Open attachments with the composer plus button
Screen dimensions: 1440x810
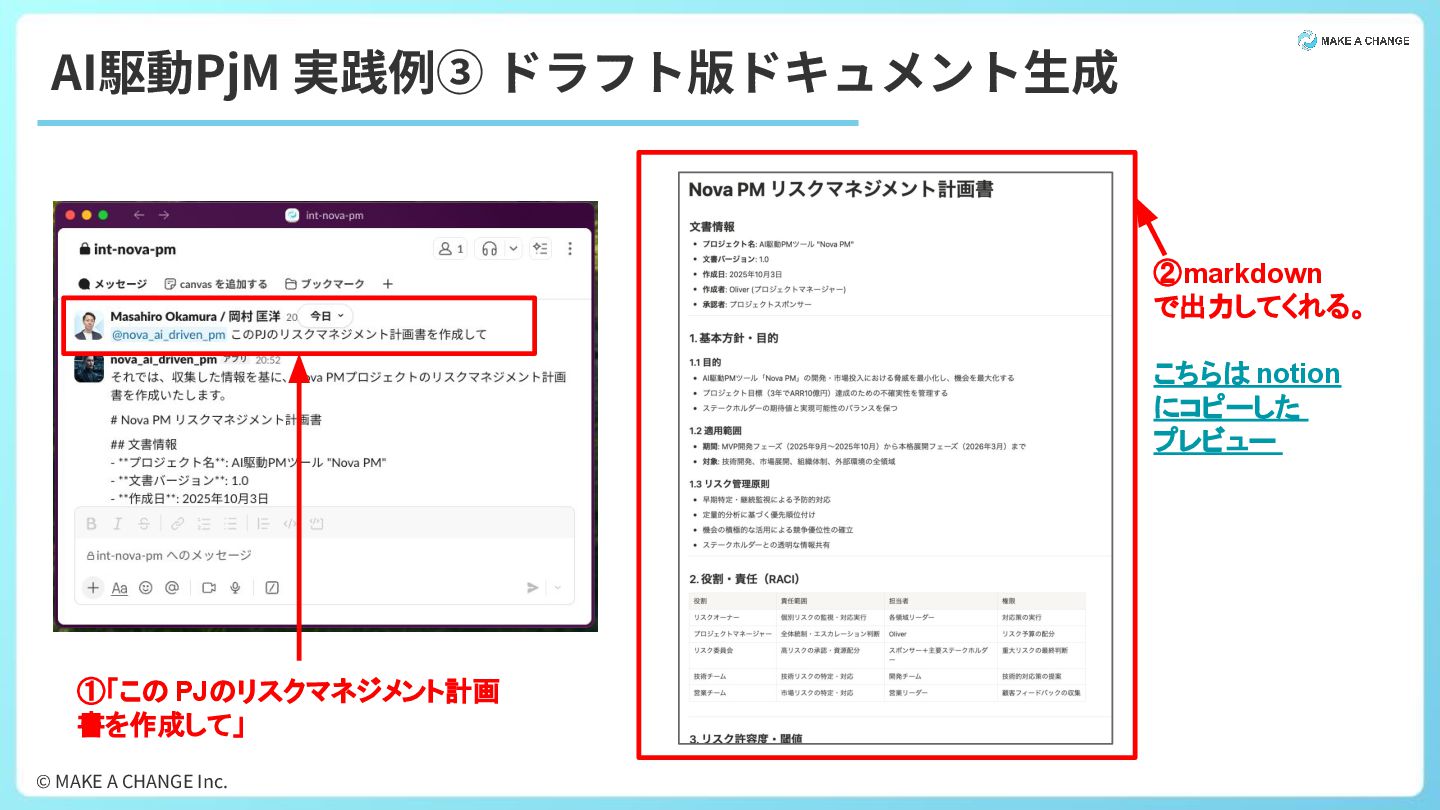pos(93,588)
